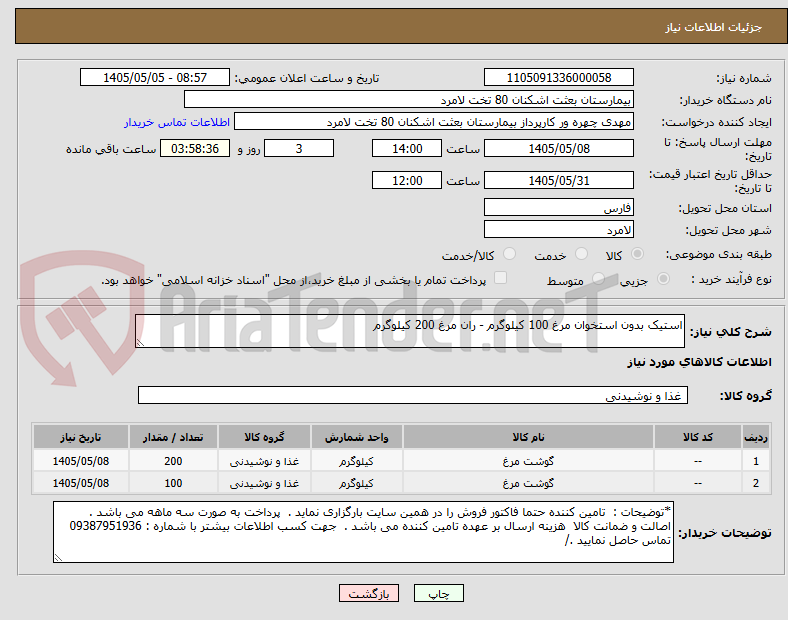This screenshot has height=620, width=788.
Task: Click the requester field مهدی چهره ور
Action: [x=434, y=122]
